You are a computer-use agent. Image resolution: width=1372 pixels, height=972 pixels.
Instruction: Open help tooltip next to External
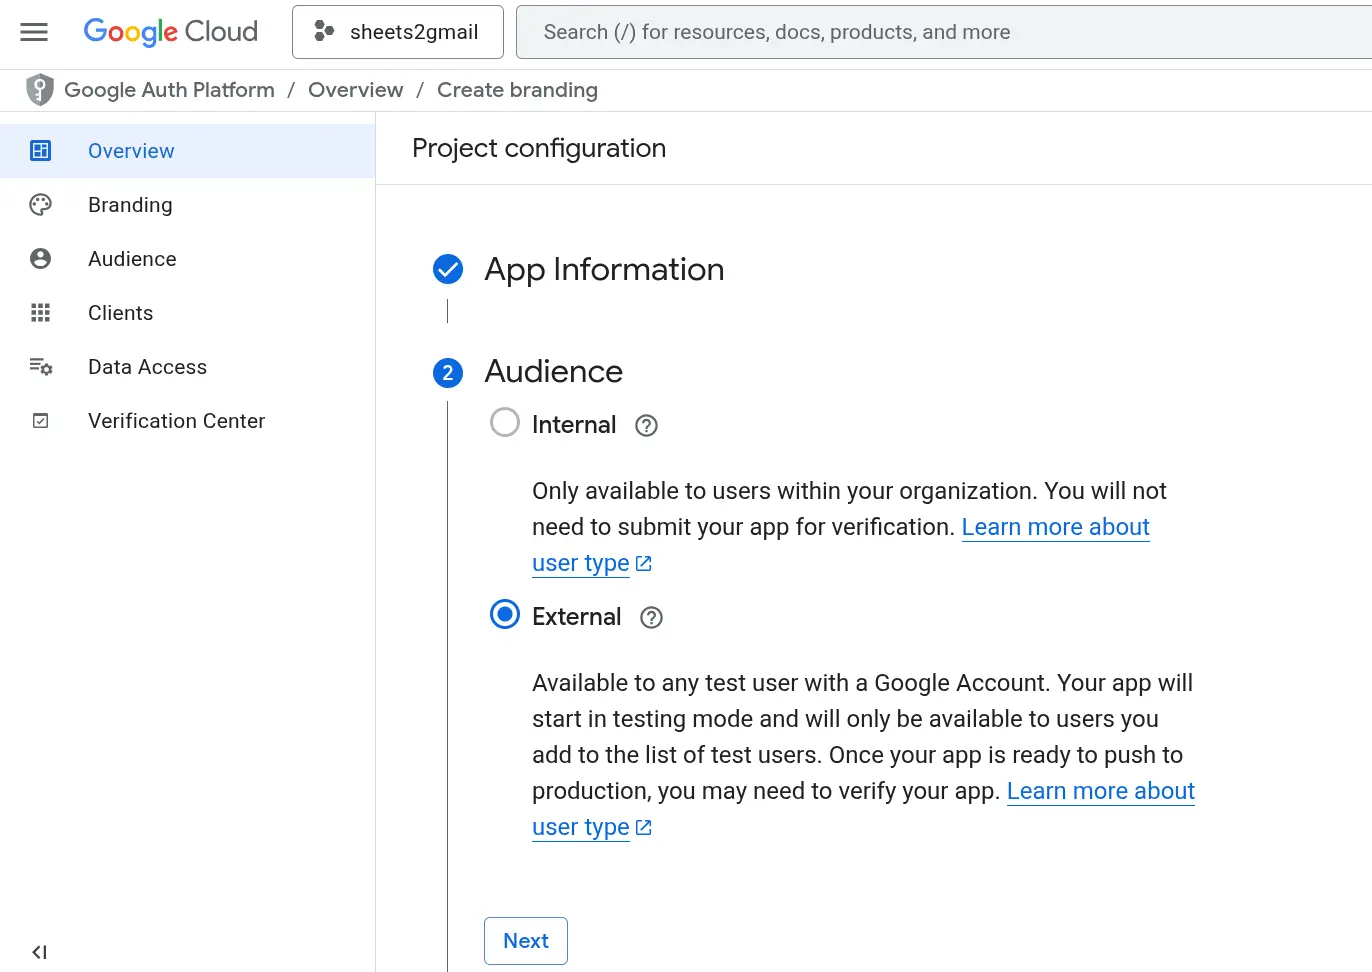(x=651, y=618)
